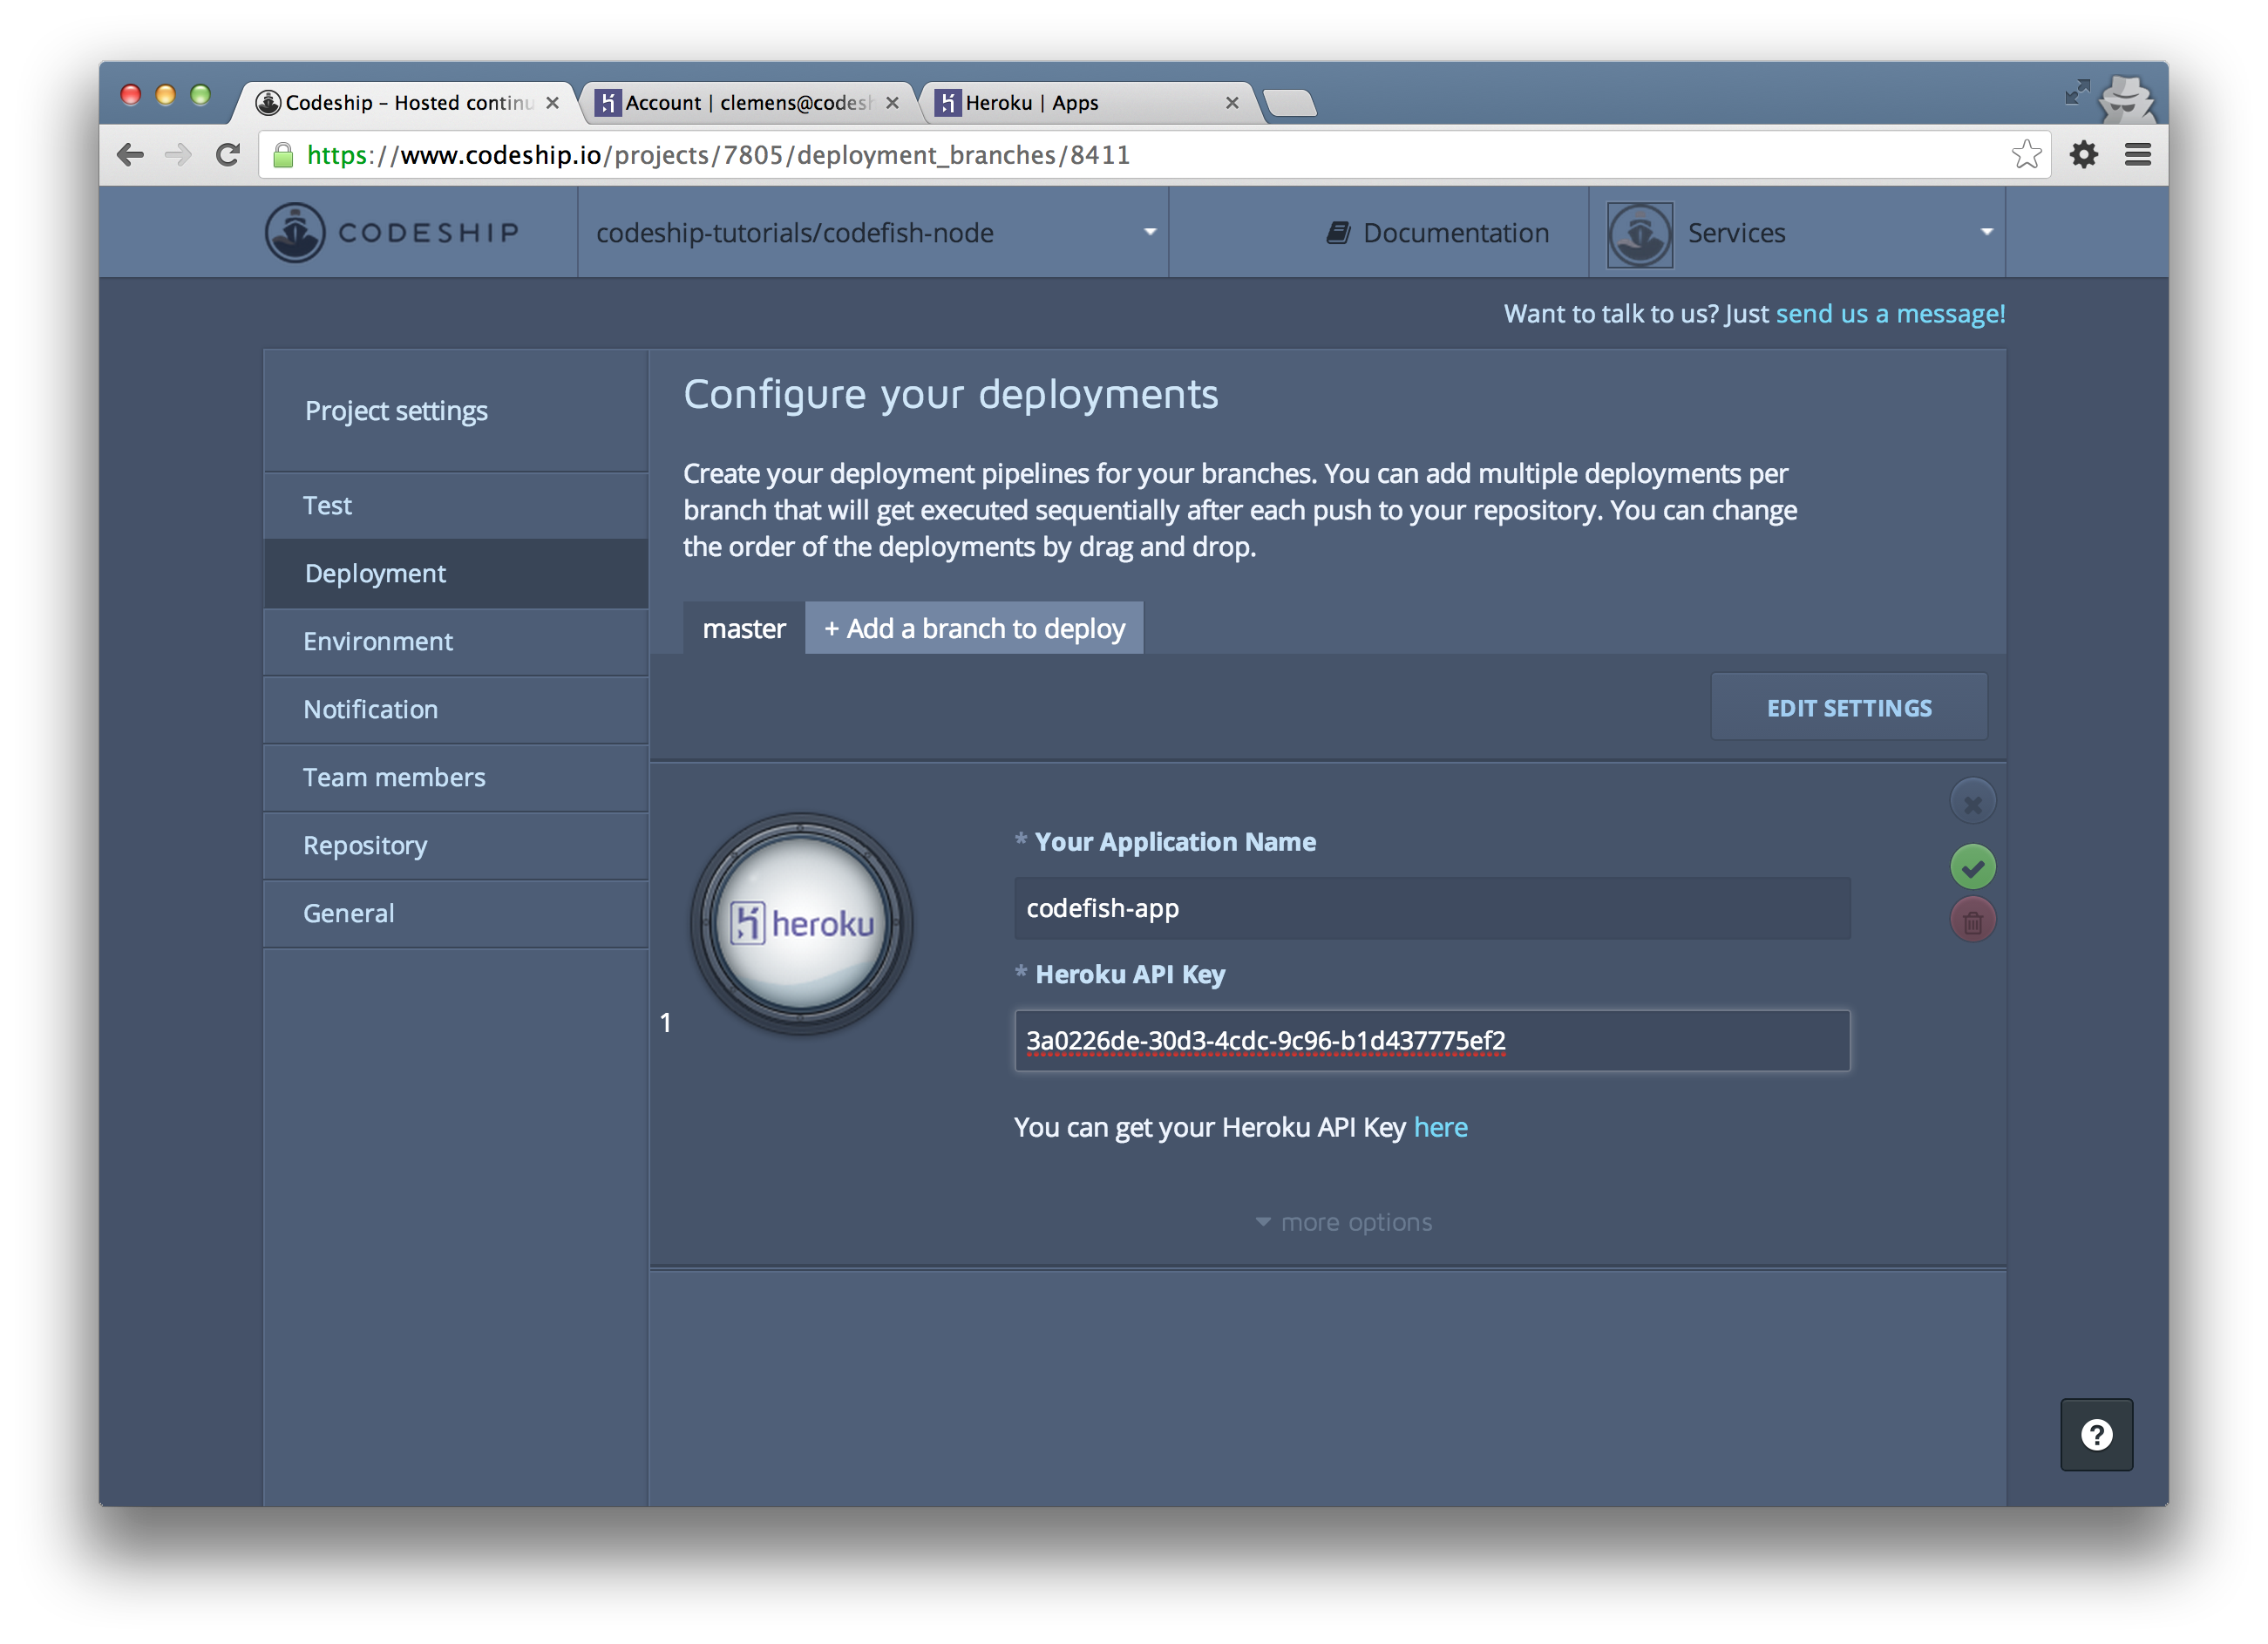Screen dimensions: 2268x1644
Task: Open the Services account dropdown
Action: click(1986, 232)
